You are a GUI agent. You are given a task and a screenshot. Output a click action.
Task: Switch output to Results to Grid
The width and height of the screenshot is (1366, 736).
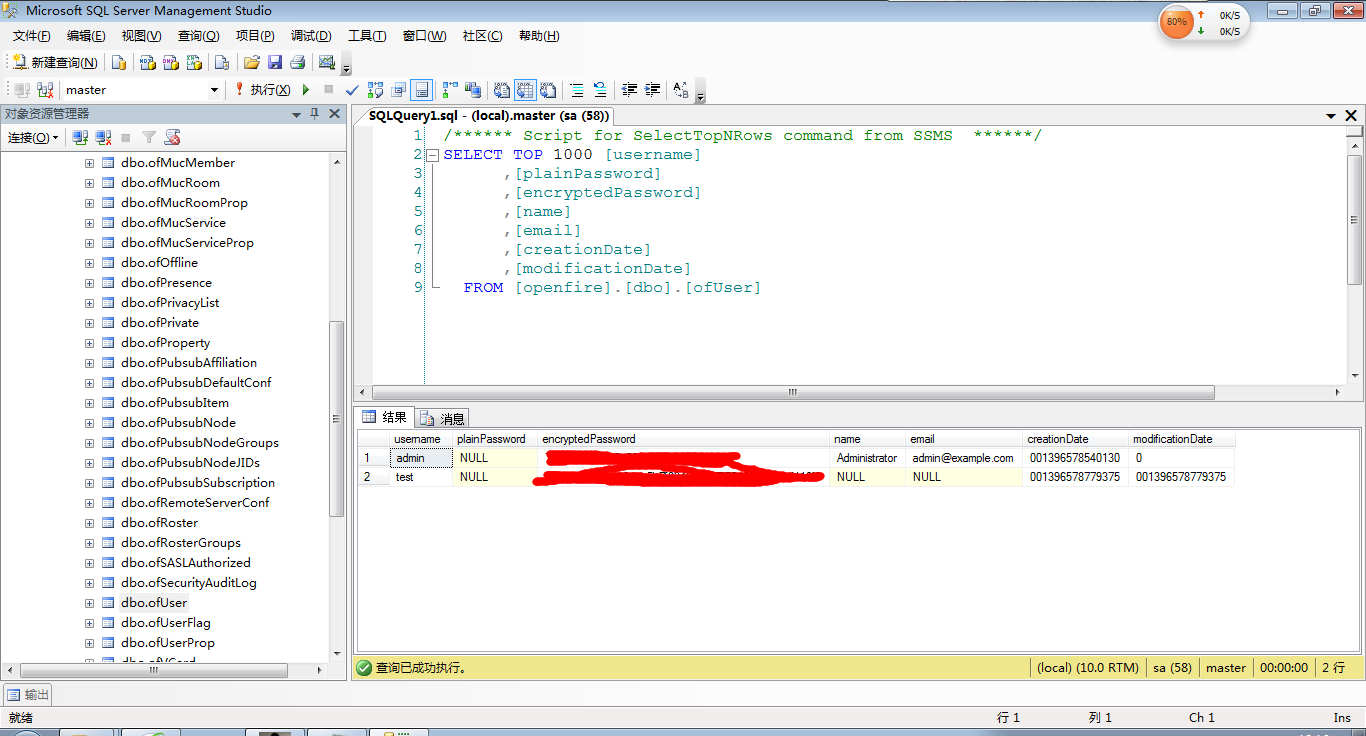coord(525,90)
